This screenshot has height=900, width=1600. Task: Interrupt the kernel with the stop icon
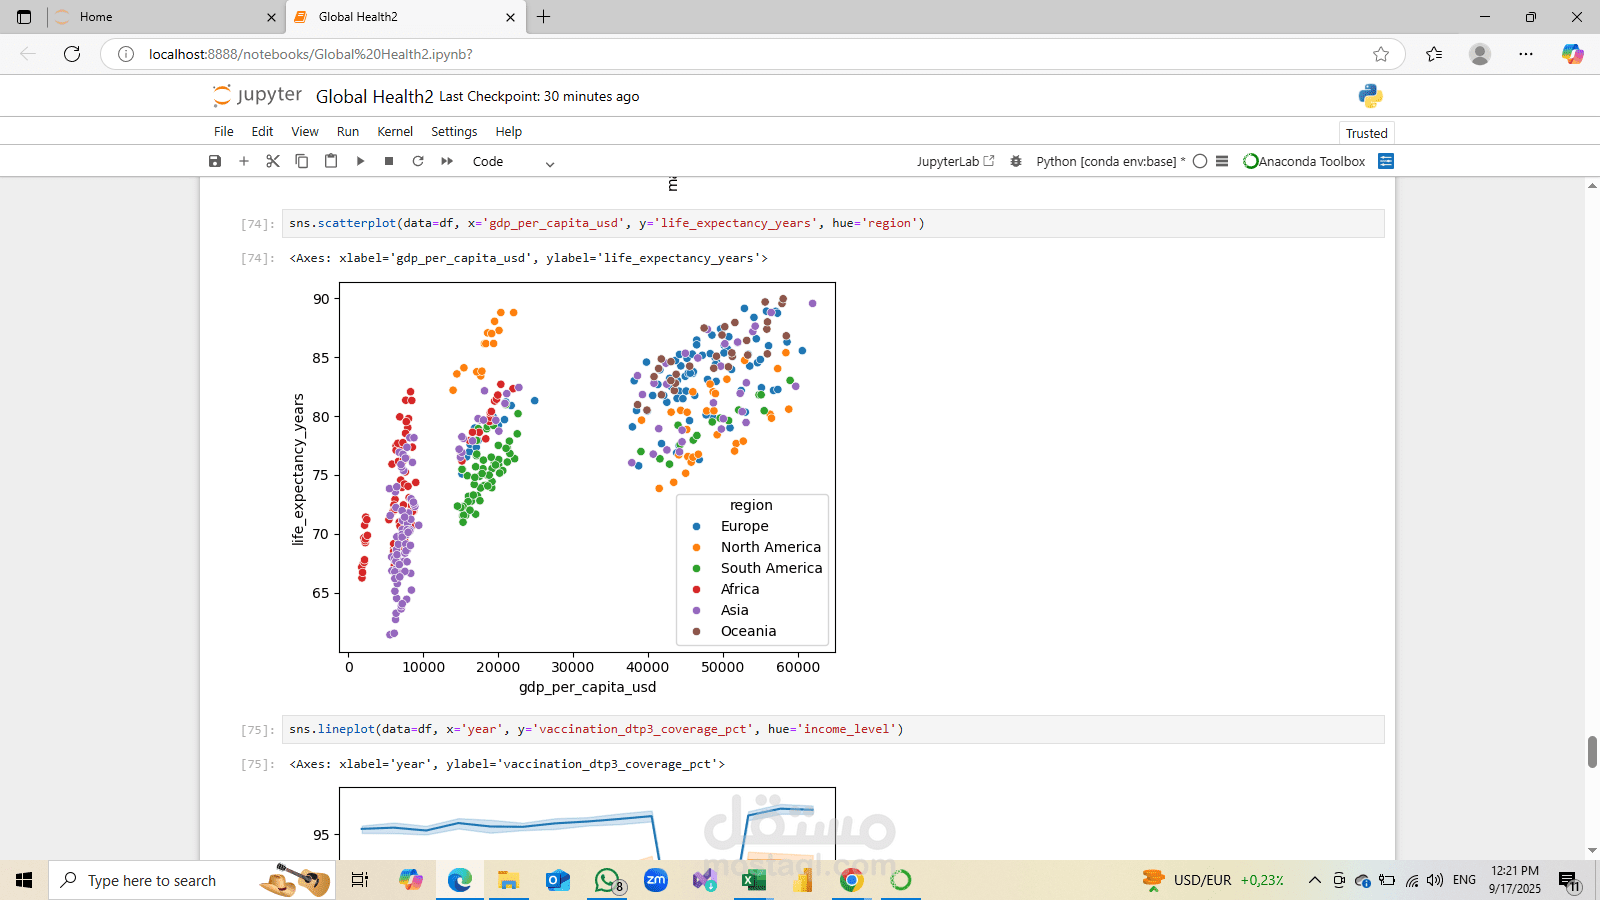tap(389, 161)
